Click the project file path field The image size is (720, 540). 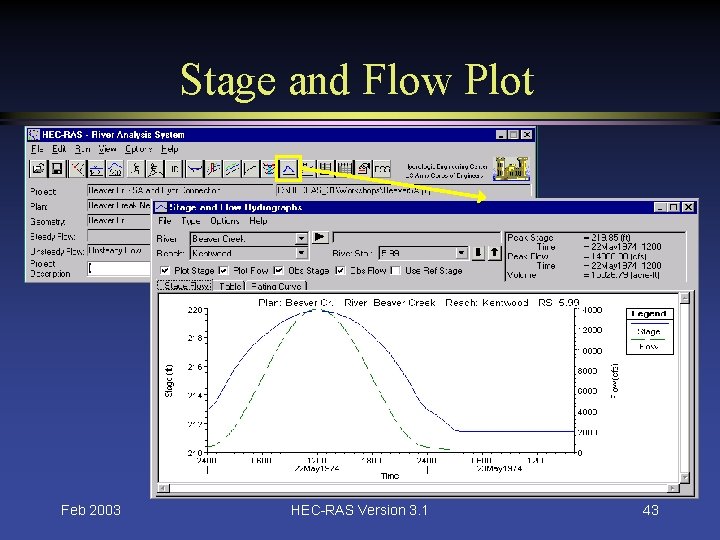(403, 190)
